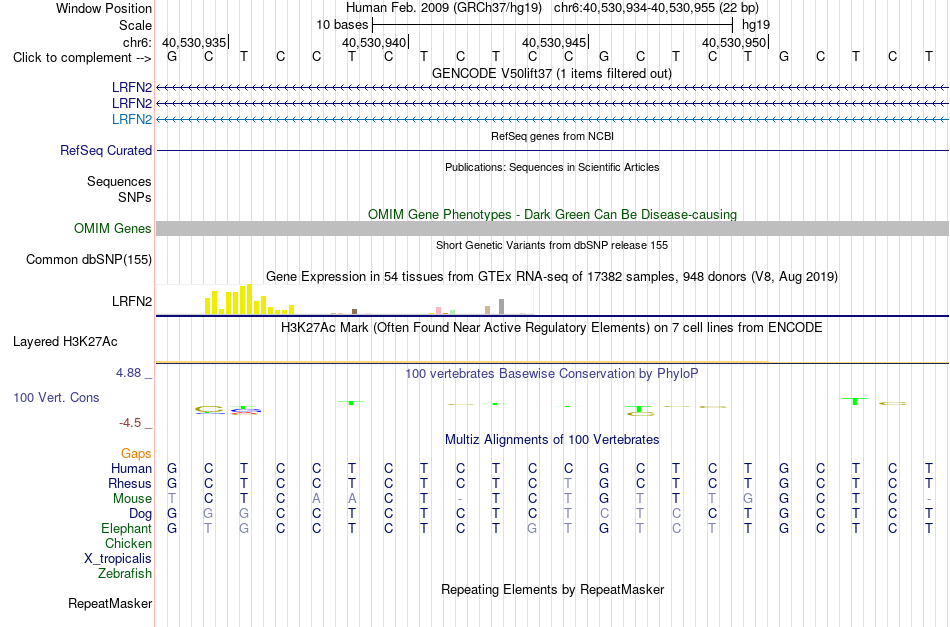This screenshot has width=950, height=627.
Task: Open the RefSeq Curated track label
Action: click(x=106, y=150)
